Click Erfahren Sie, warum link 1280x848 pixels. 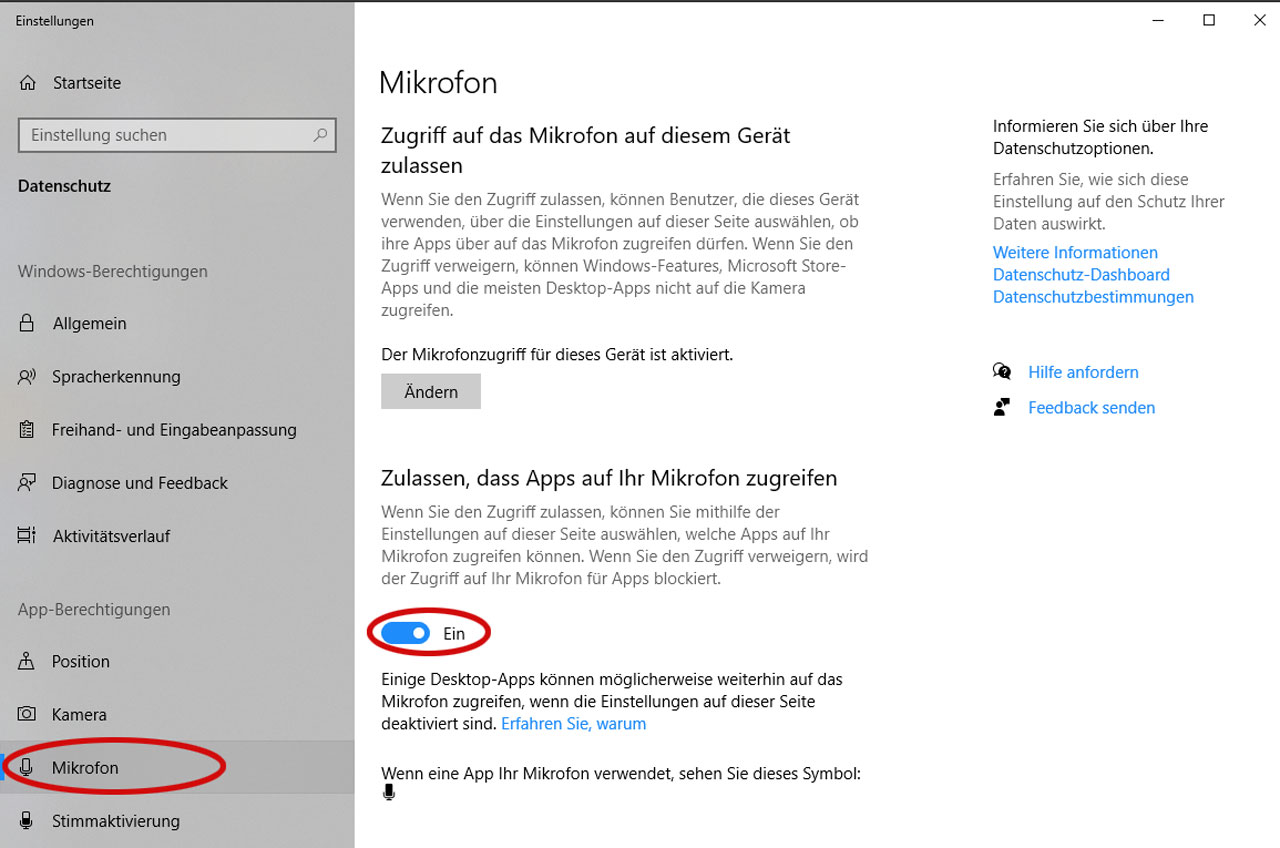(x=573, y=723)
